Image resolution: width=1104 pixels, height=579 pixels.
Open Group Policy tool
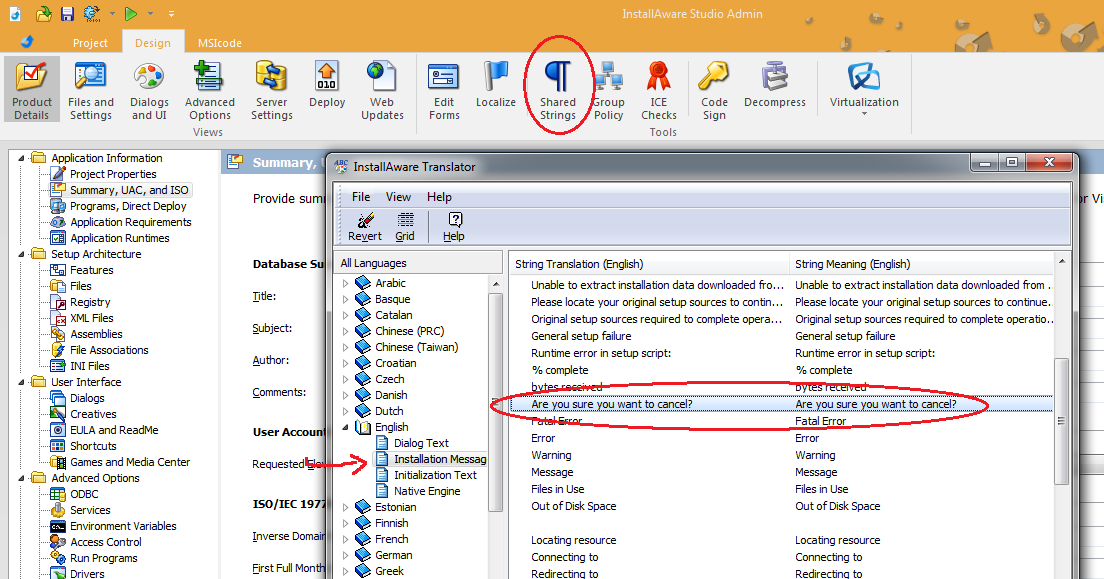pyautogui.click(x=608, y=92)
